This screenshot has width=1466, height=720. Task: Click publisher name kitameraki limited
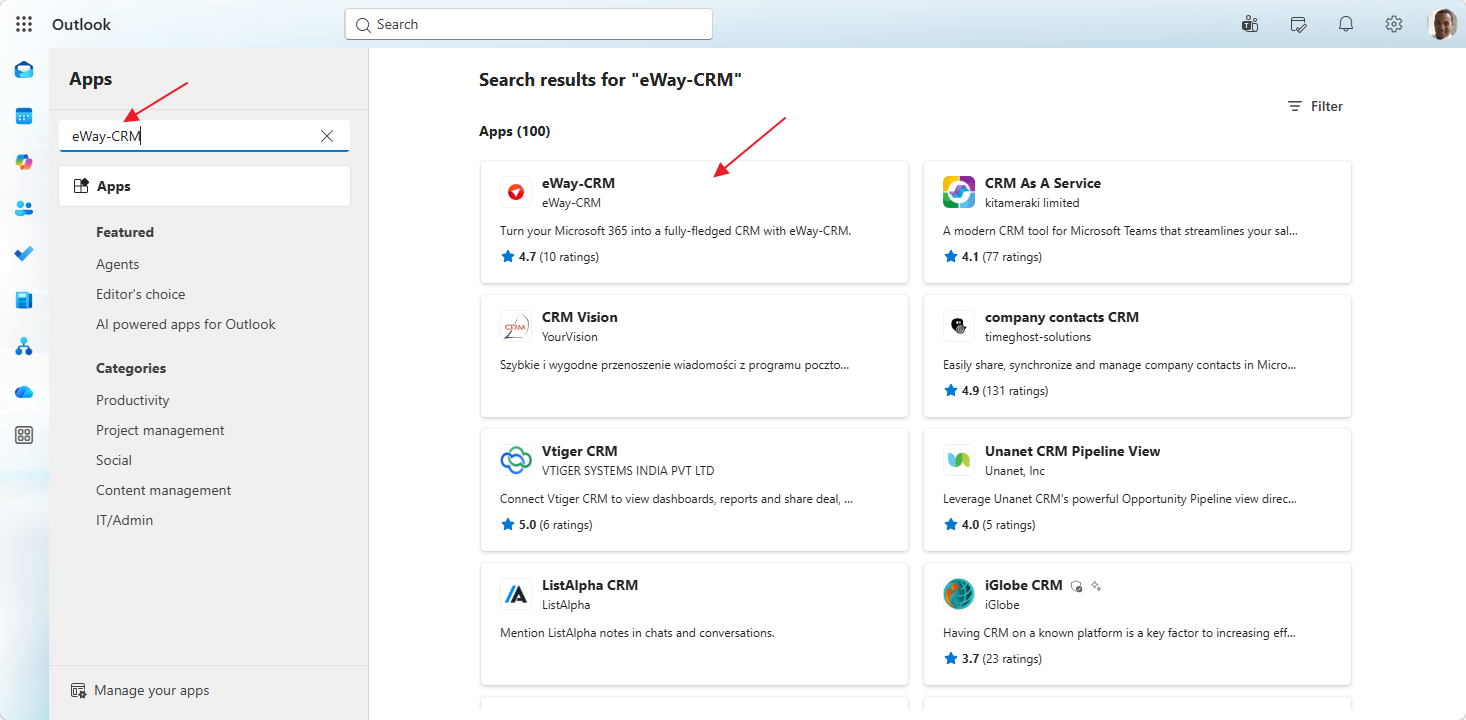tap(1032, 203)
